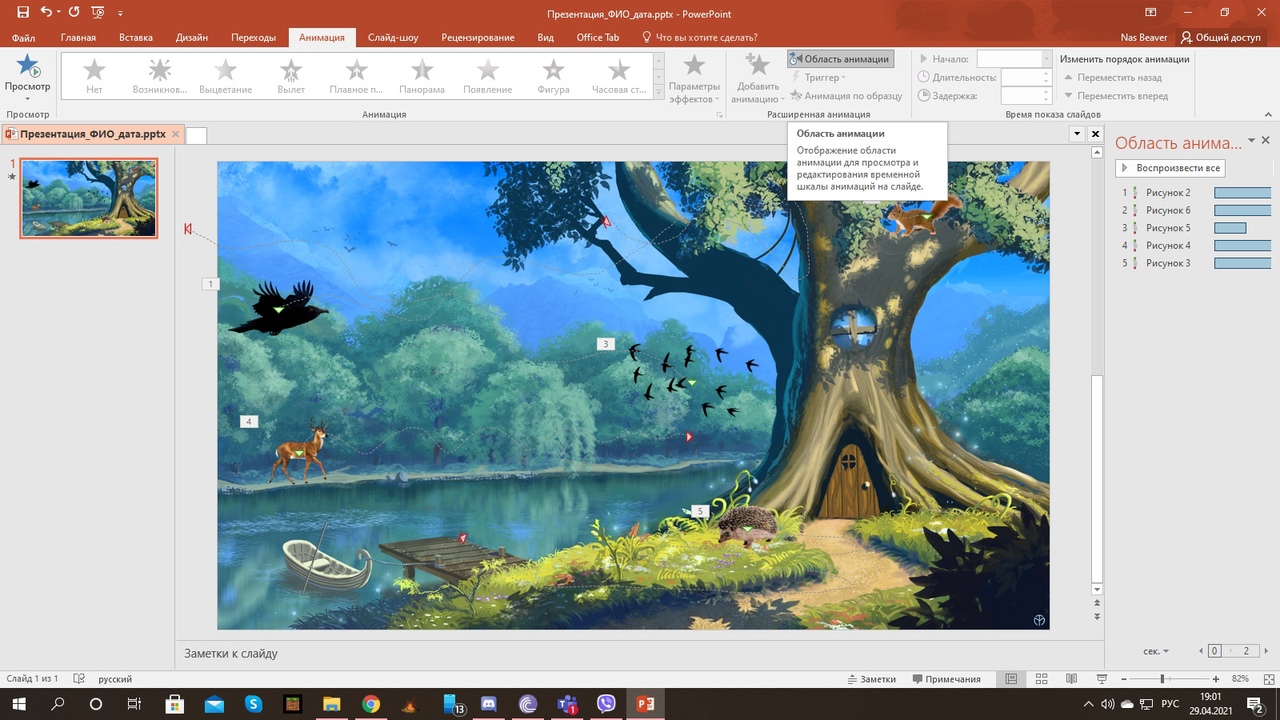Open the Начало combo box
This screenshot has height=720, width=1280.
pyautogui.click(x=1014, y=59)
